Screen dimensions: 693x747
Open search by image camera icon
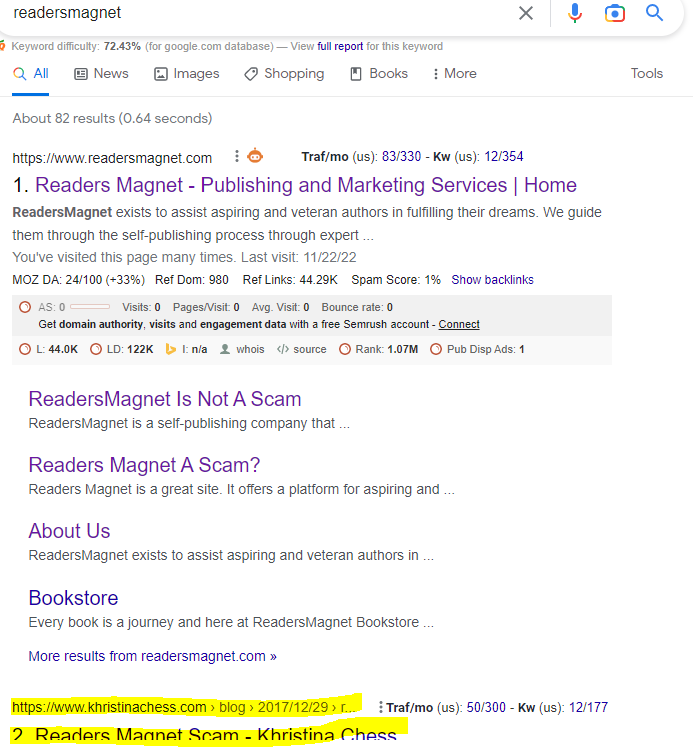coord(614,13)
